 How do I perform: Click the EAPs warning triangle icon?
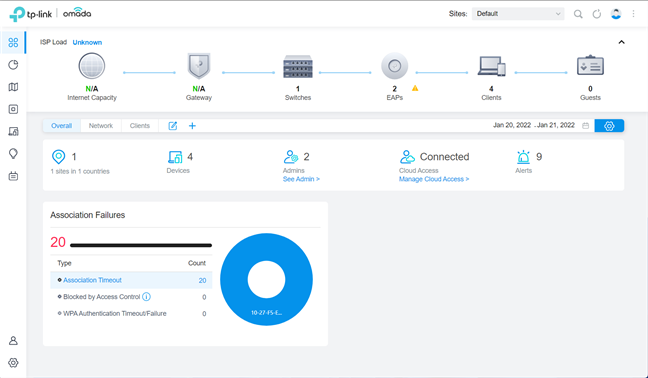(415, 88)
